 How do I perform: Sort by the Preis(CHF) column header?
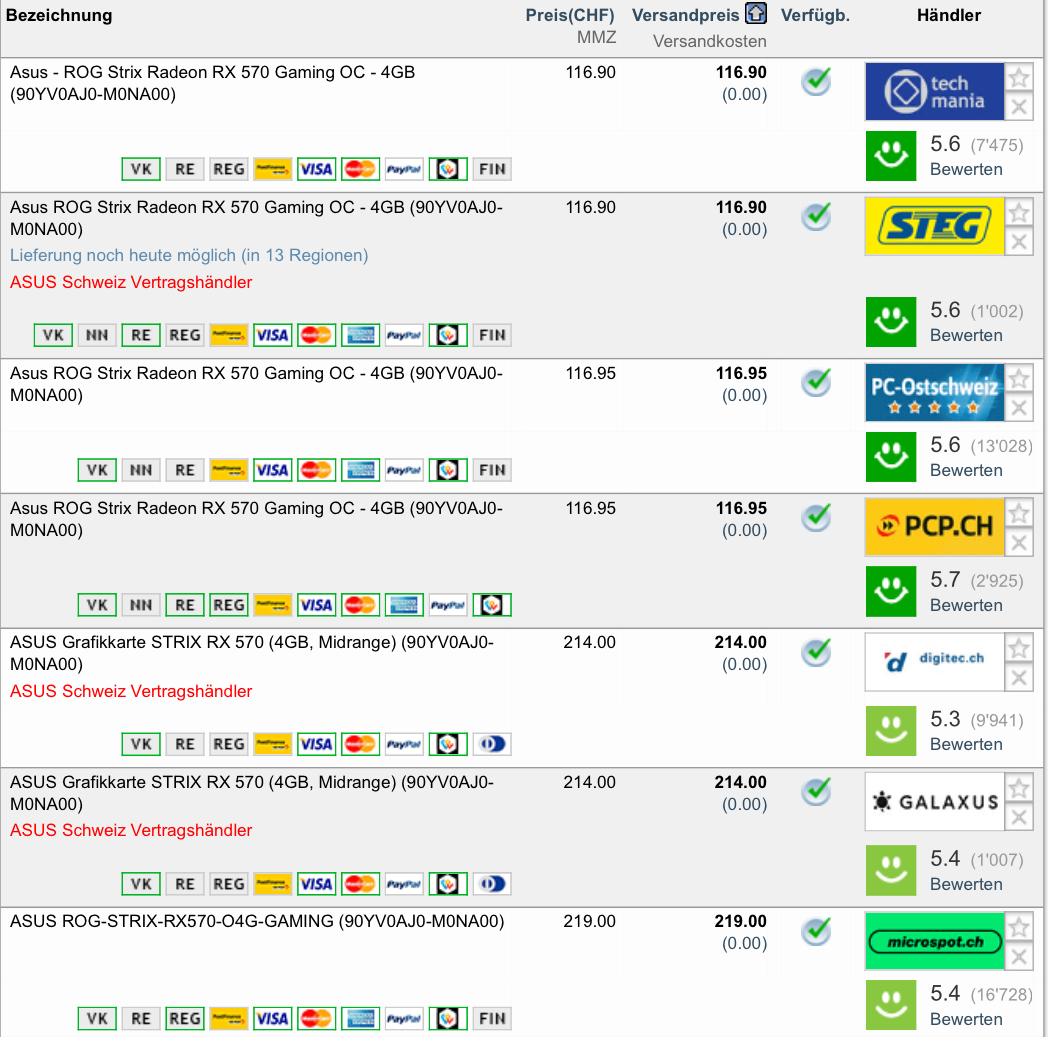click(x=570, y=15)
